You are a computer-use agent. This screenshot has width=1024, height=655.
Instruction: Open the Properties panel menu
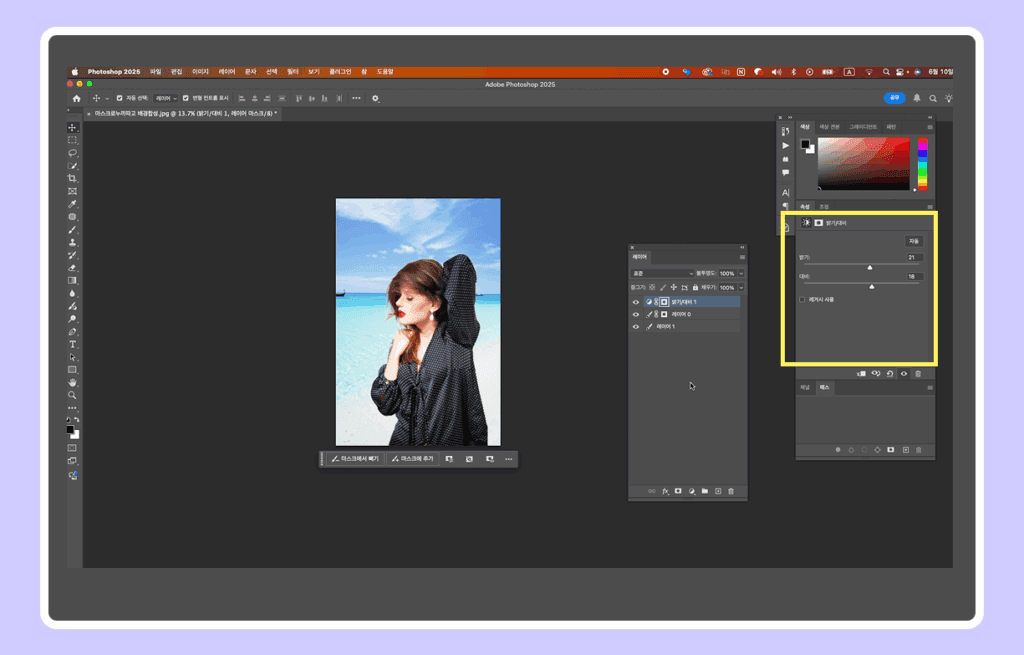point(930,207)
